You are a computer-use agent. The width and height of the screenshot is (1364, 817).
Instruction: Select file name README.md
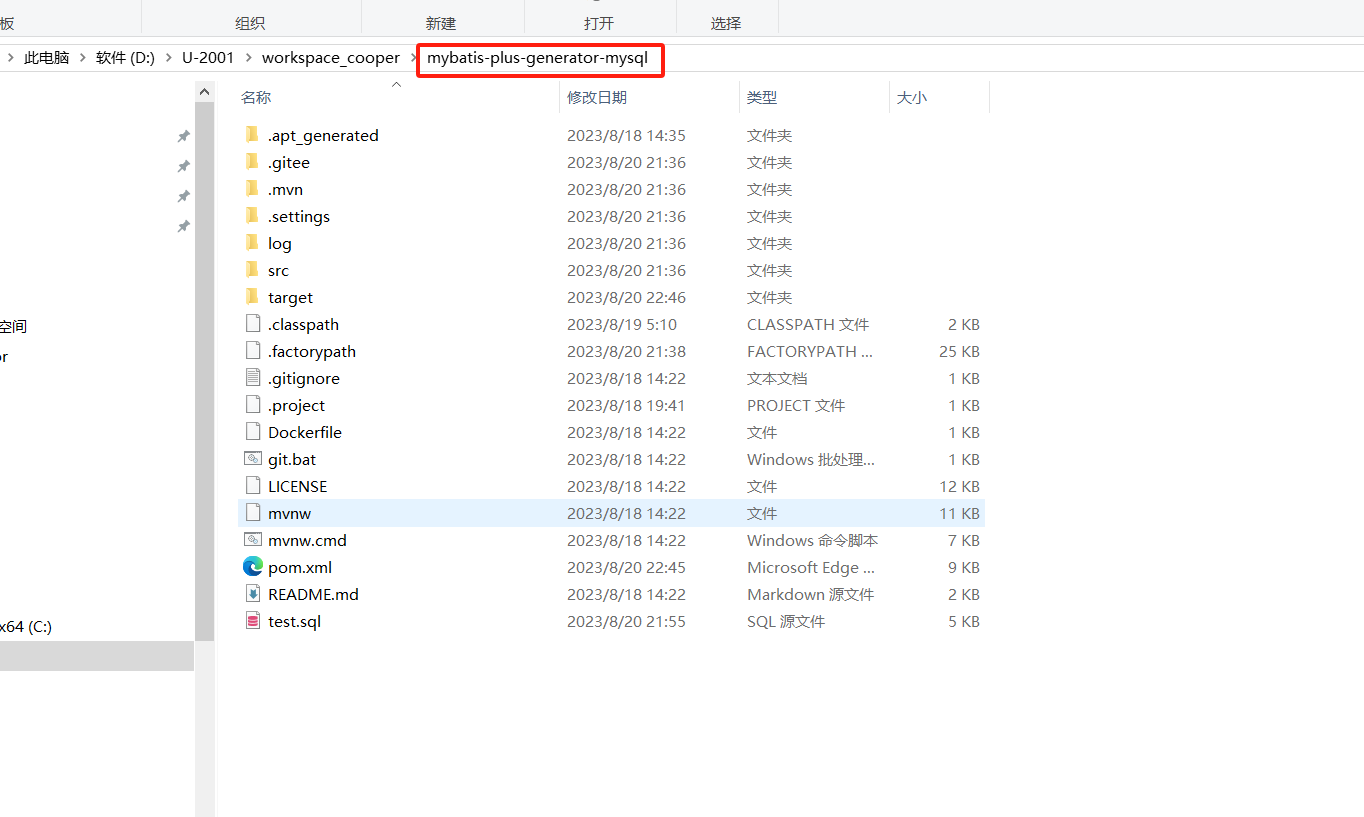pos(313,594)
